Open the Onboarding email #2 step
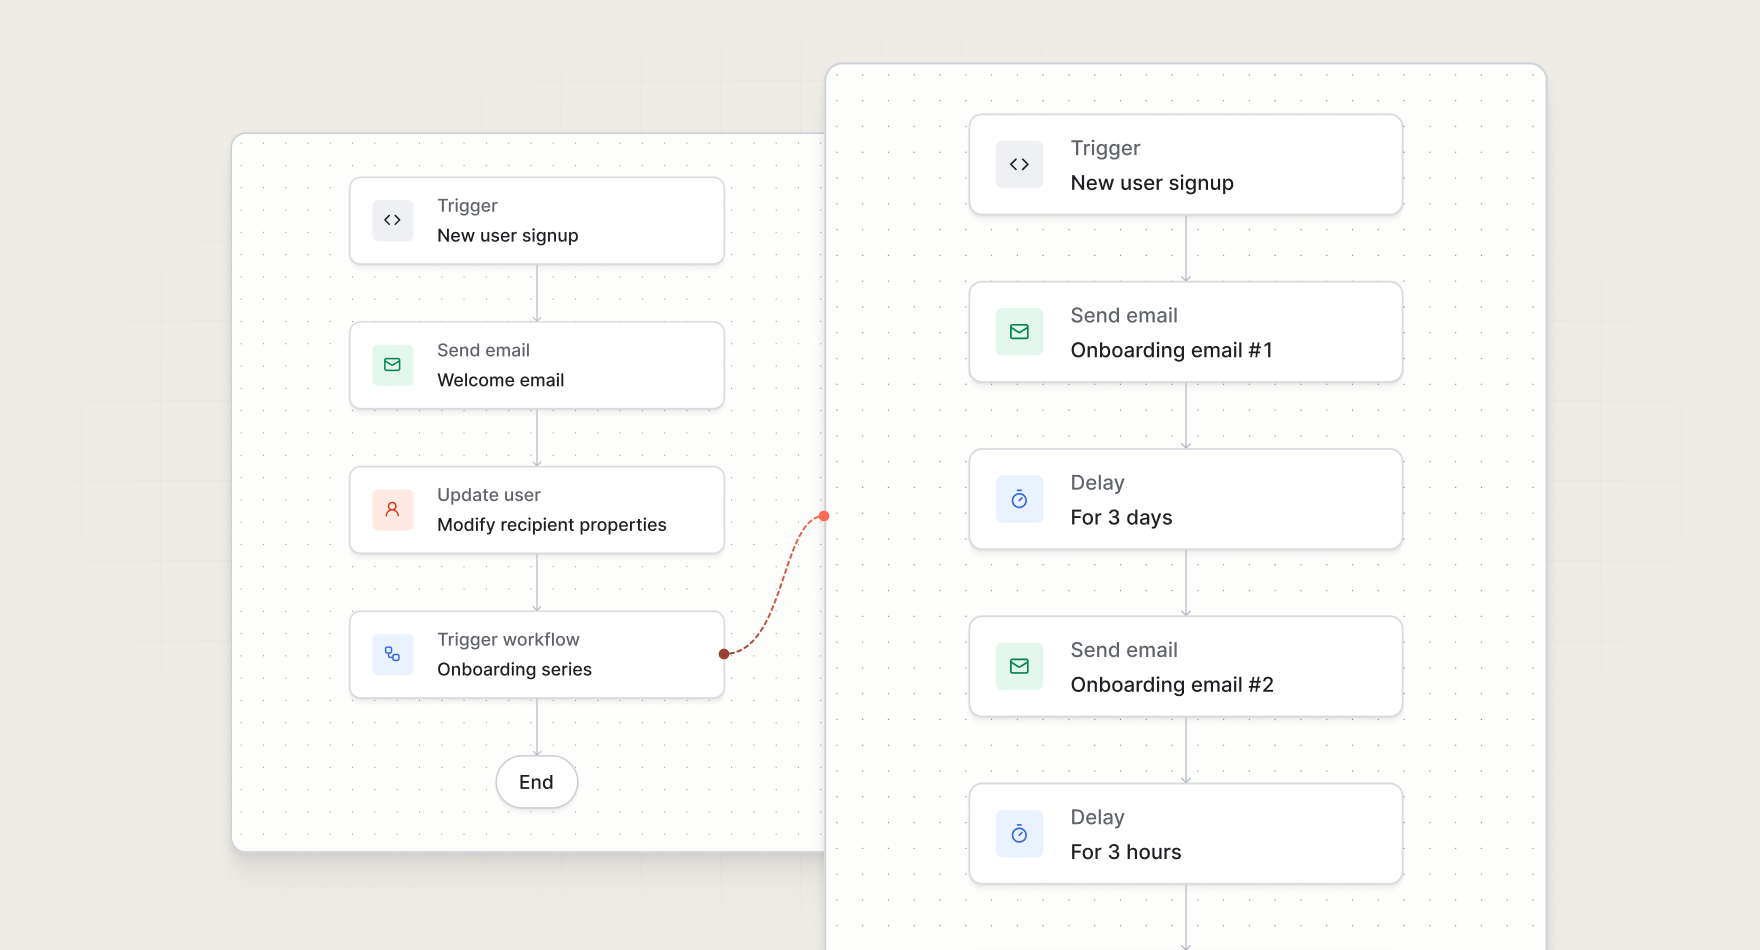Image resolution: width=1760 pixels, height=950 pixels. tap(1186, 666)
